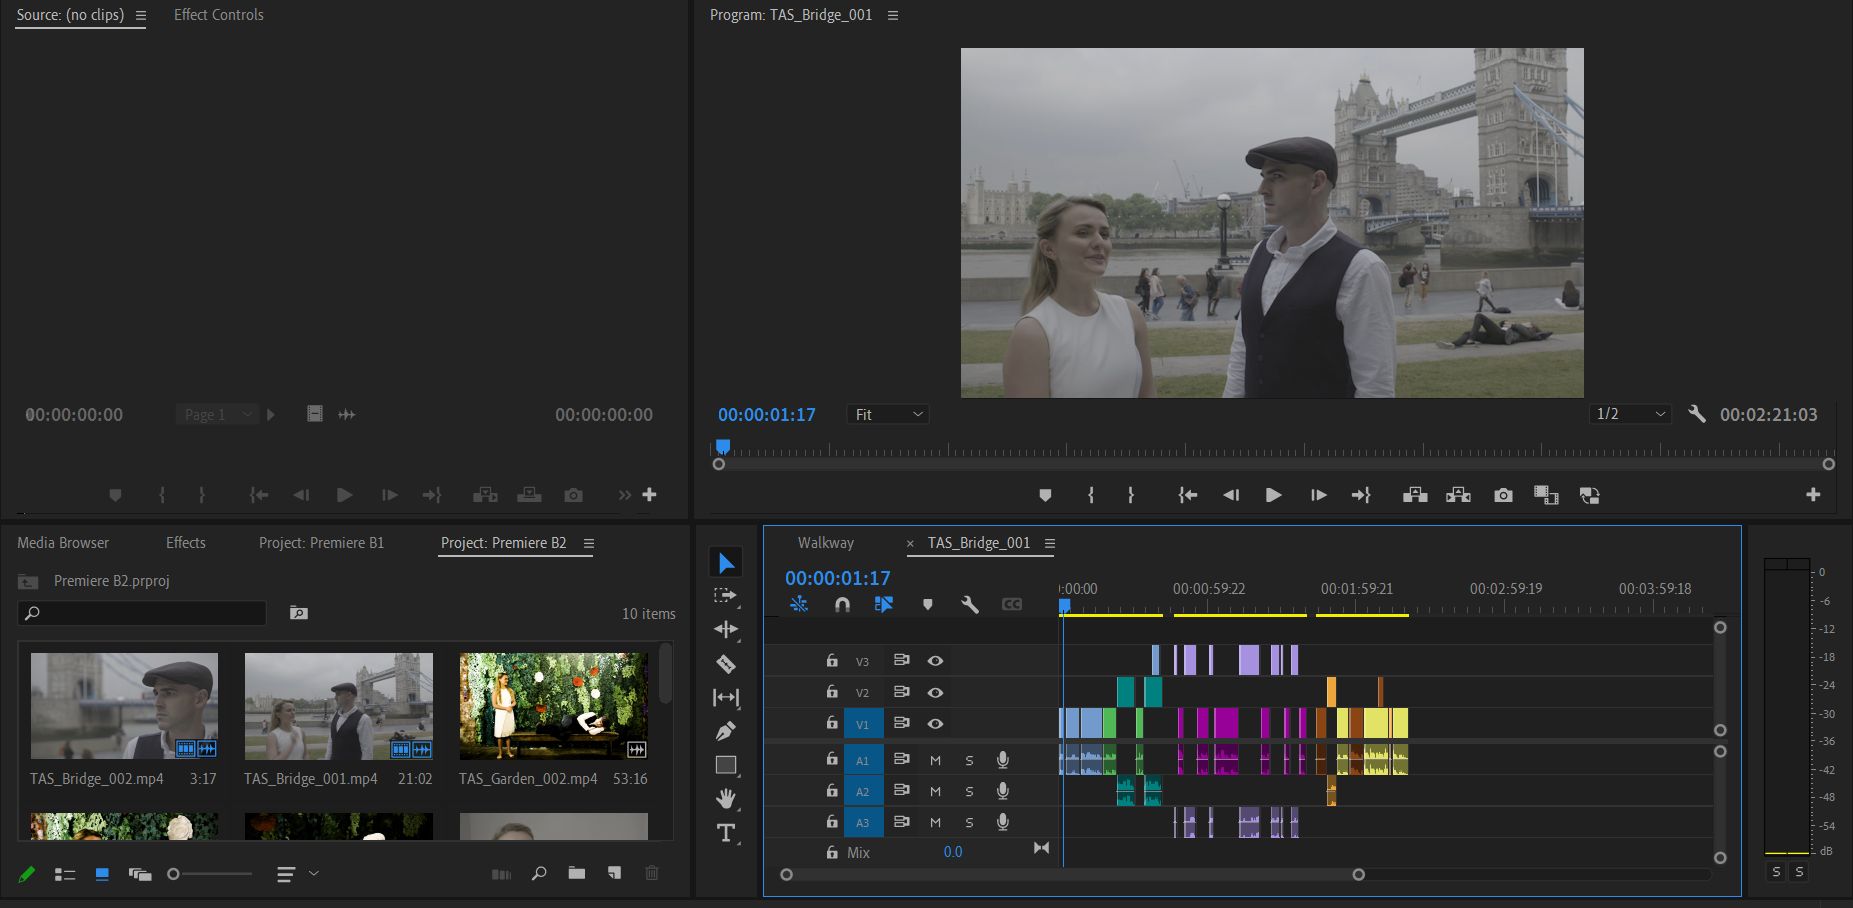The image size is (1853, 908).
Task: Open the Effects tab
Action: coord(186,543)
